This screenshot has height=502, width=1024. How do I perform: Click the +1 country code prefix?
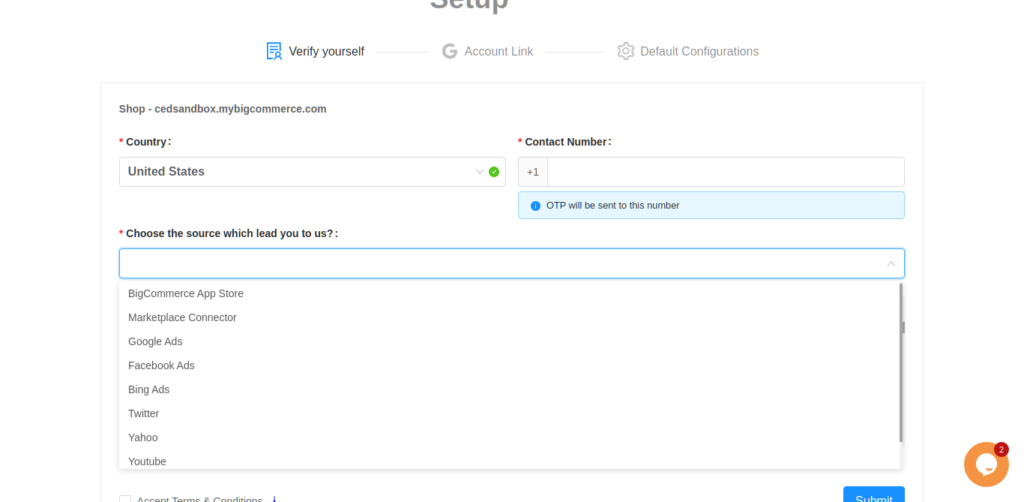[533, 172]
